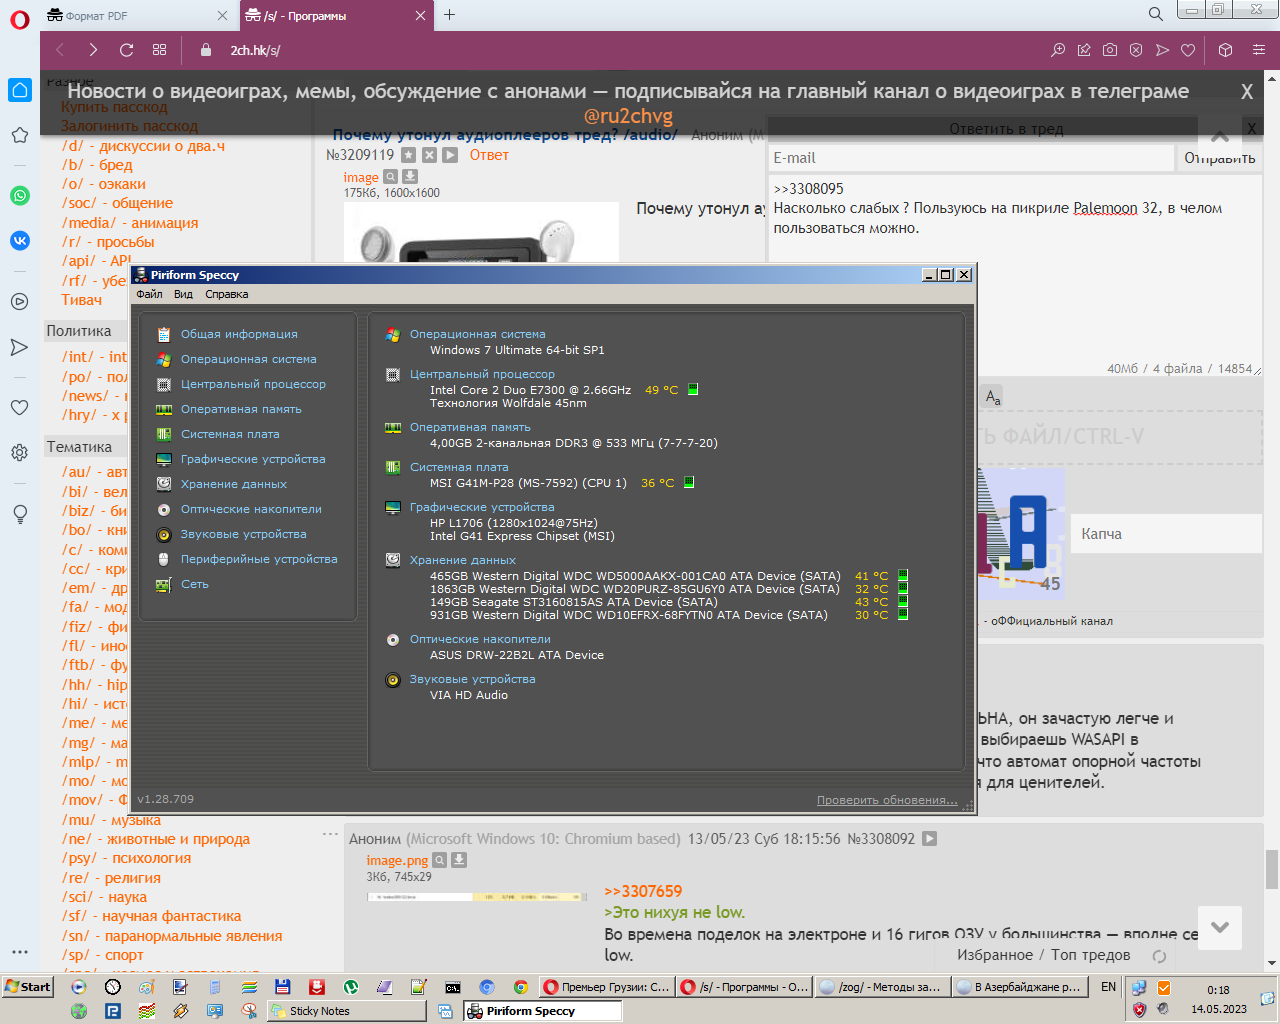Open the settings gear in Opera sidebar
The width and height of the screenshot is (1280, 1024).
click(x=20, y=453)
